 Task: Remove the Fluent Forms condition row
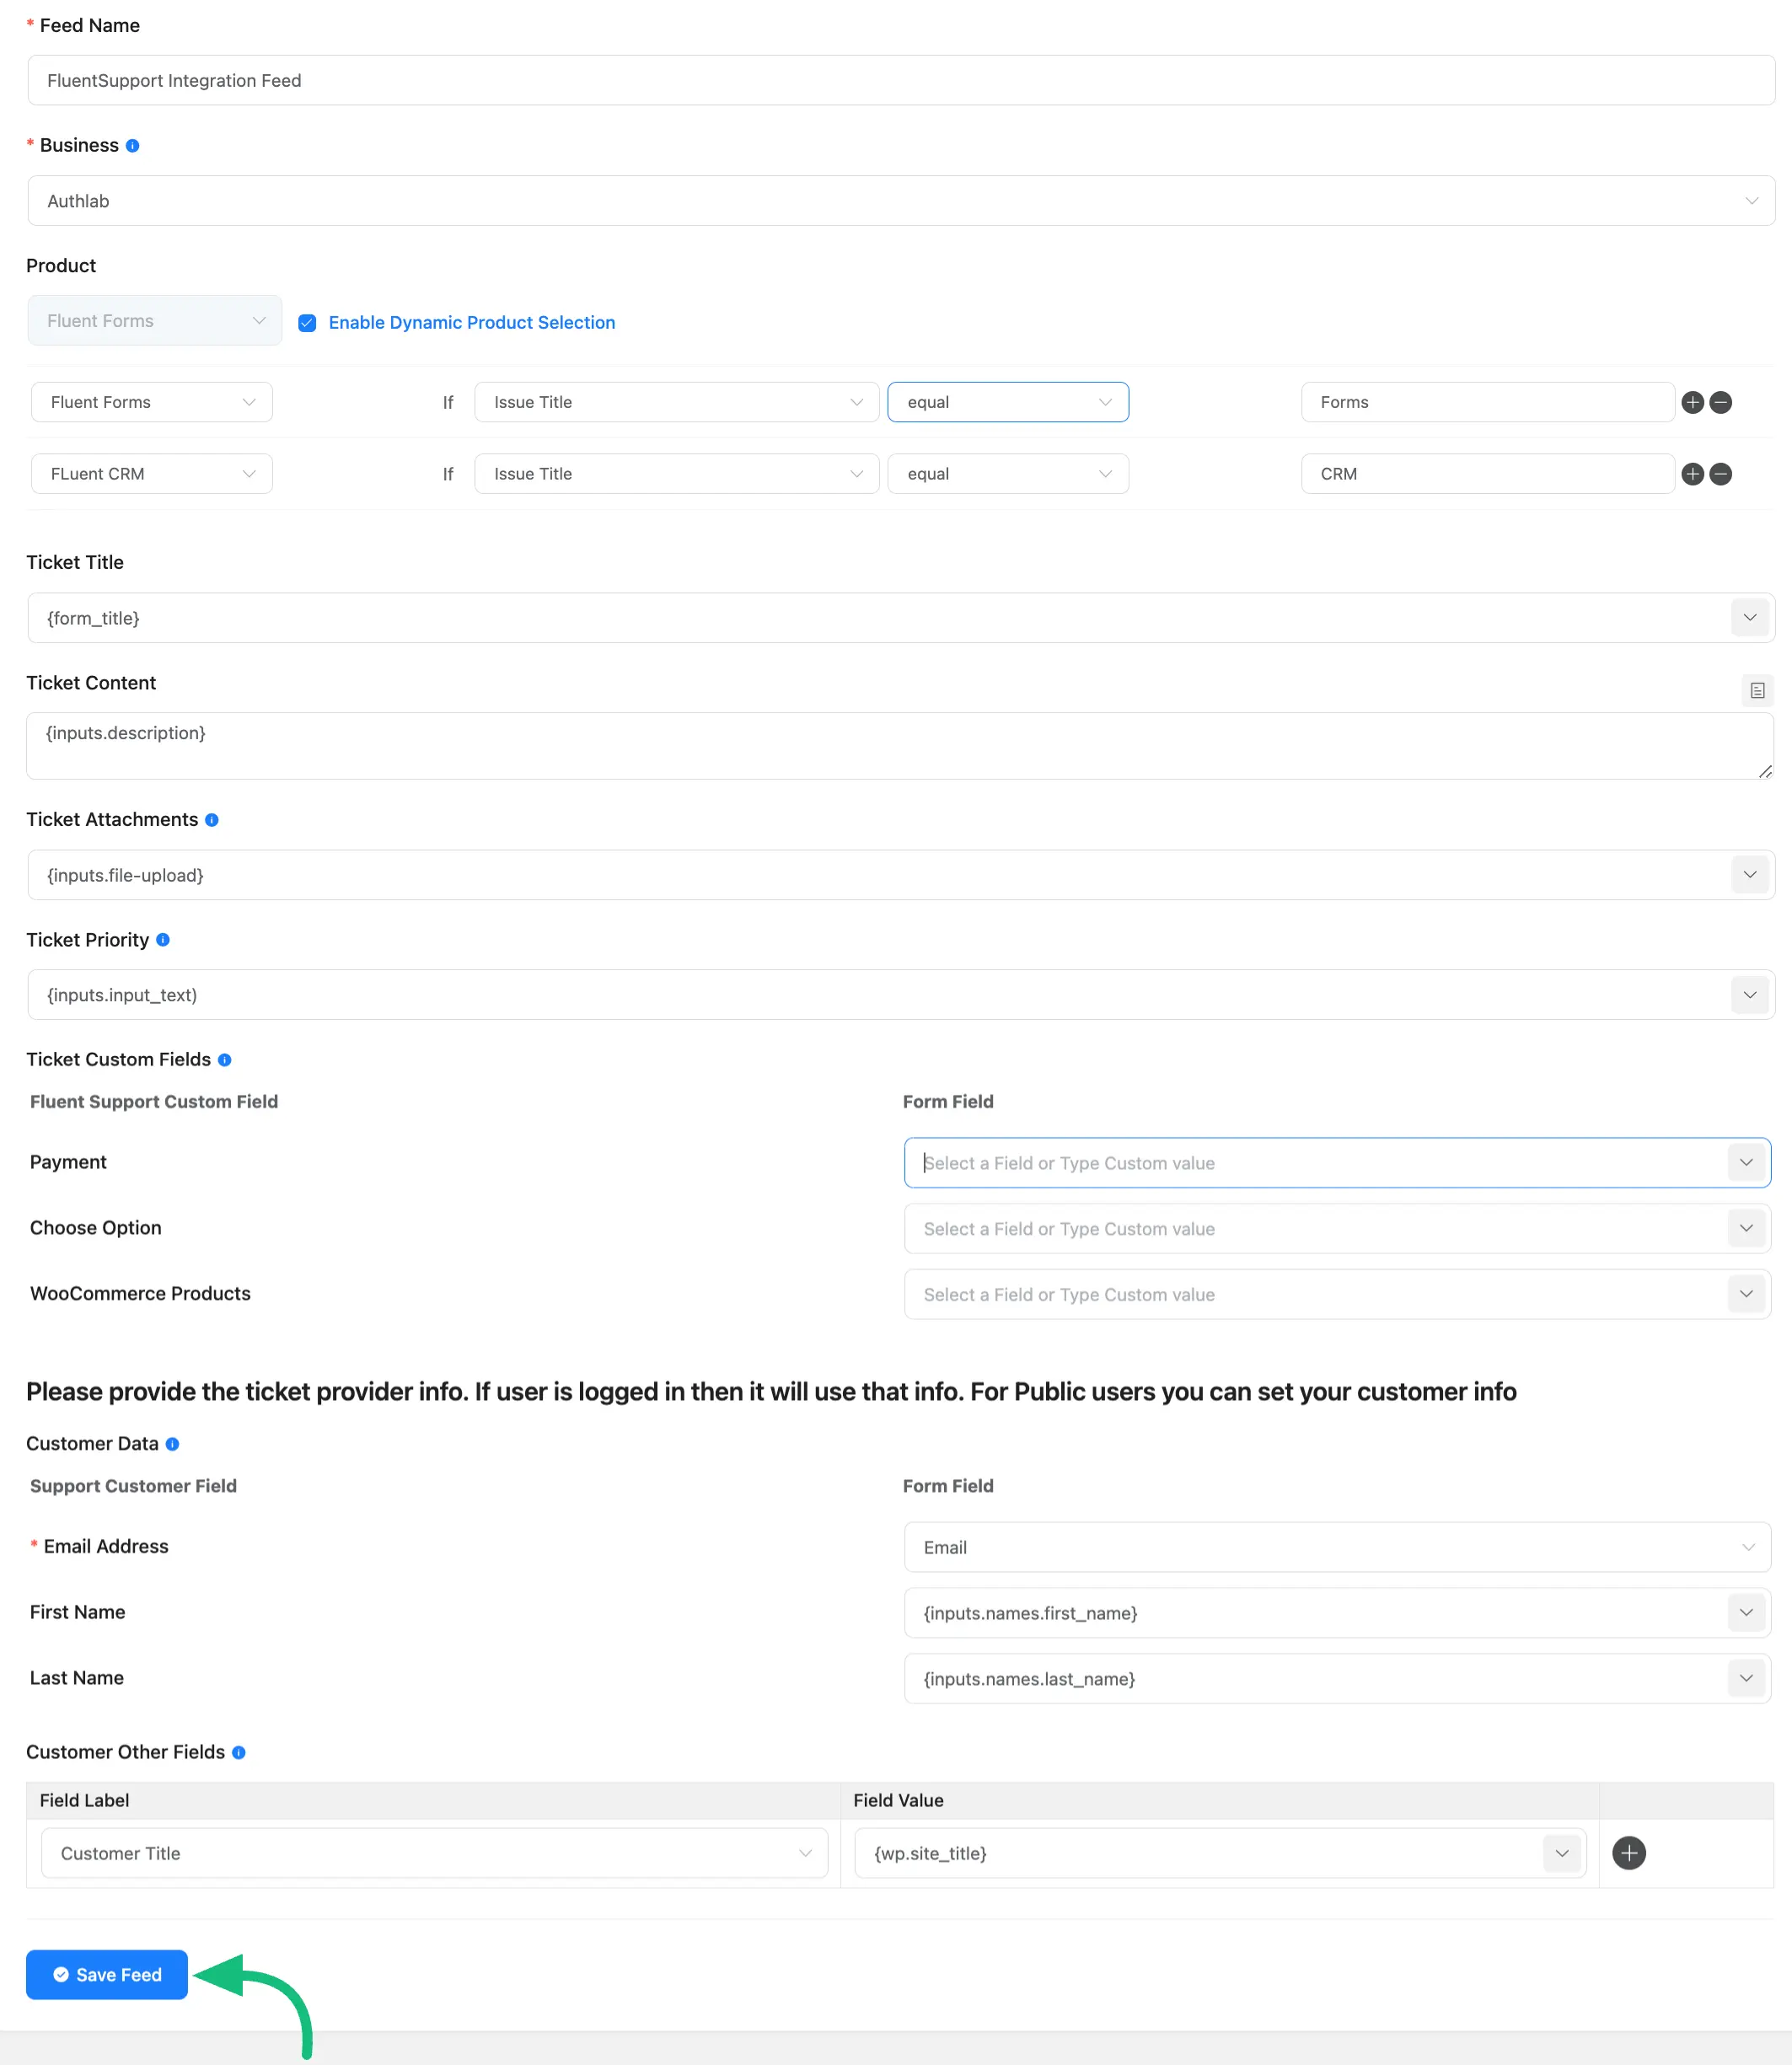click(x=1720, y=402)
